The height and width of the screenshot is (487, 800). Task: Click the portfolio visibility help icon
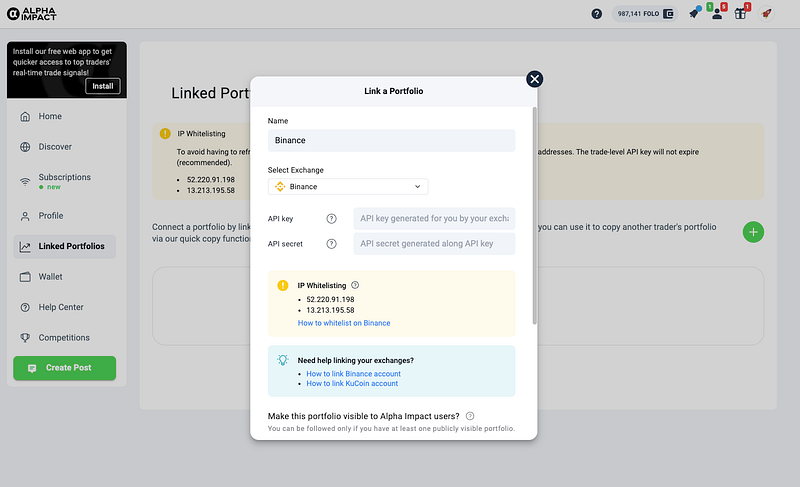pos(470,416)
